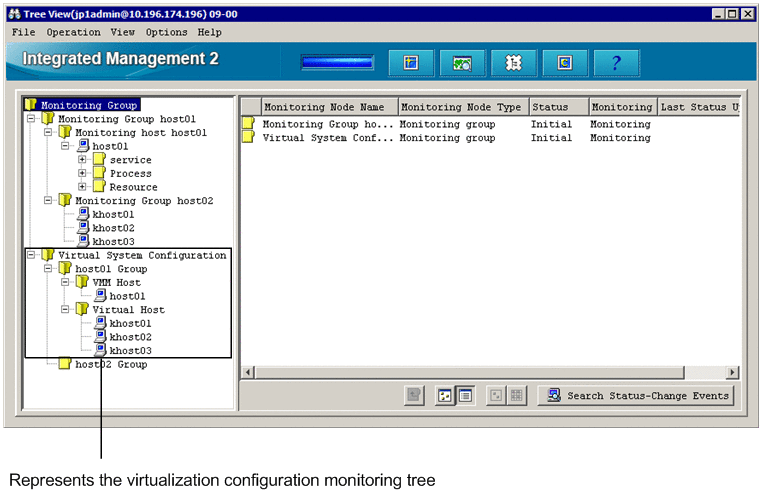This screenshot has width=762, height=494.
Task: Toggle the grid layout button at bottom
Action: point(515,396)
